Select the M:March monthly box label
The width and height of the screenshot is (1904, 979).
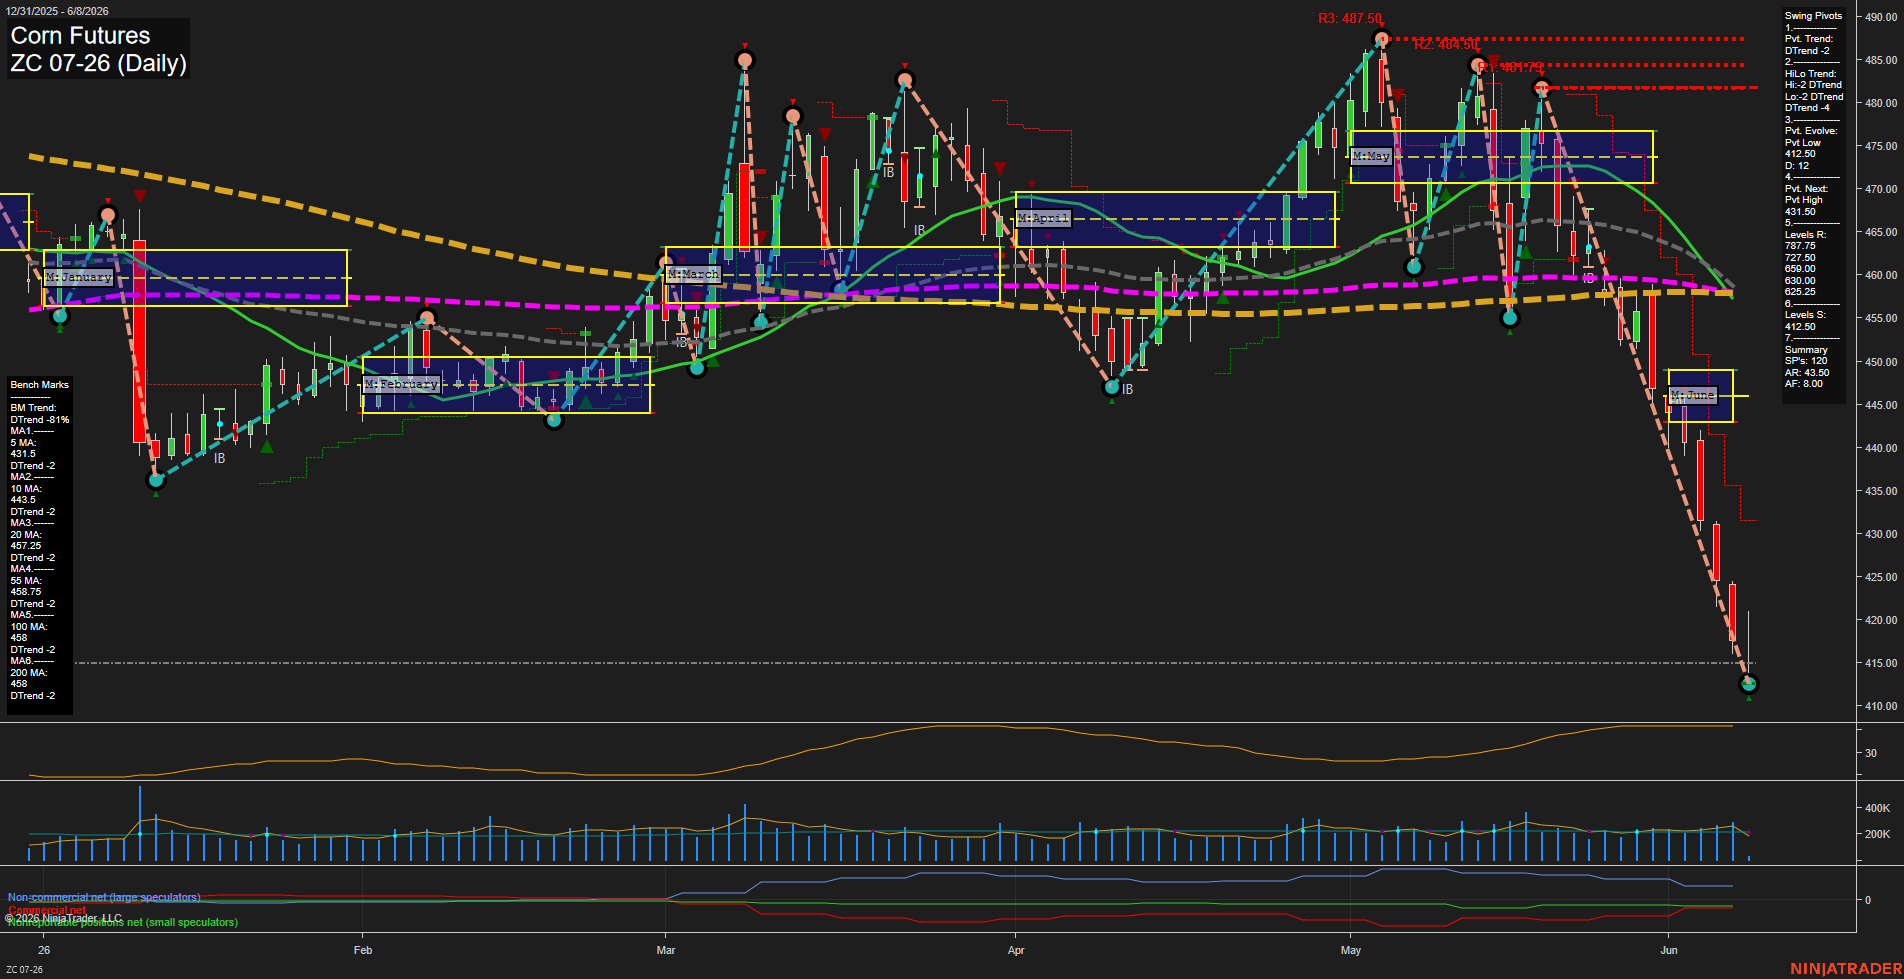click(693, 274)
